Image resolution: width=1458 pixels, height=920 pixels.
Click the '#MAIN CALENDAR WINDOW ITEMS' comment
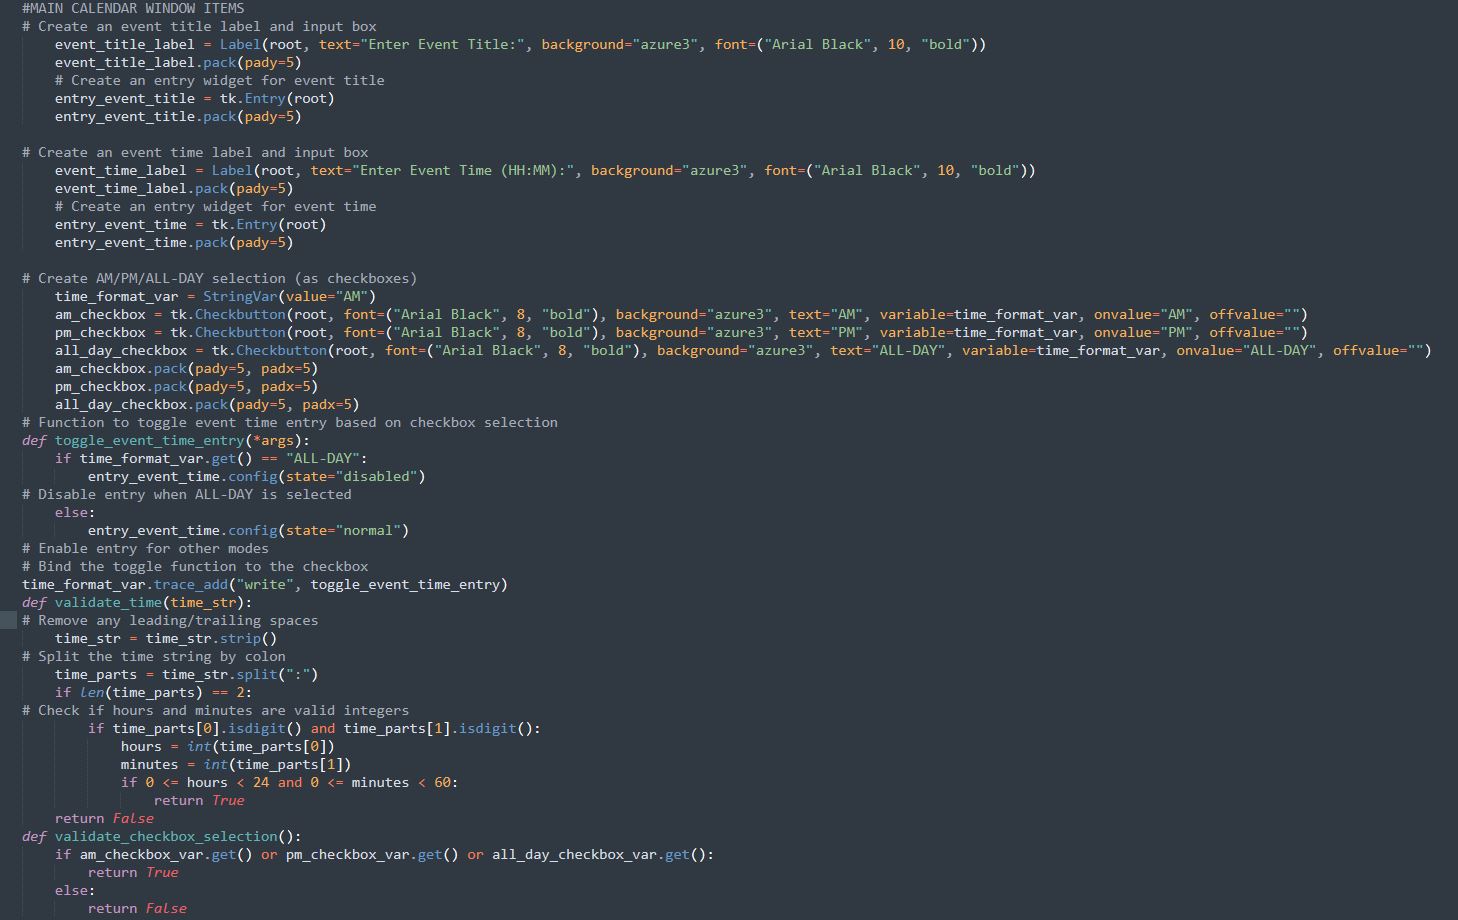133,8
